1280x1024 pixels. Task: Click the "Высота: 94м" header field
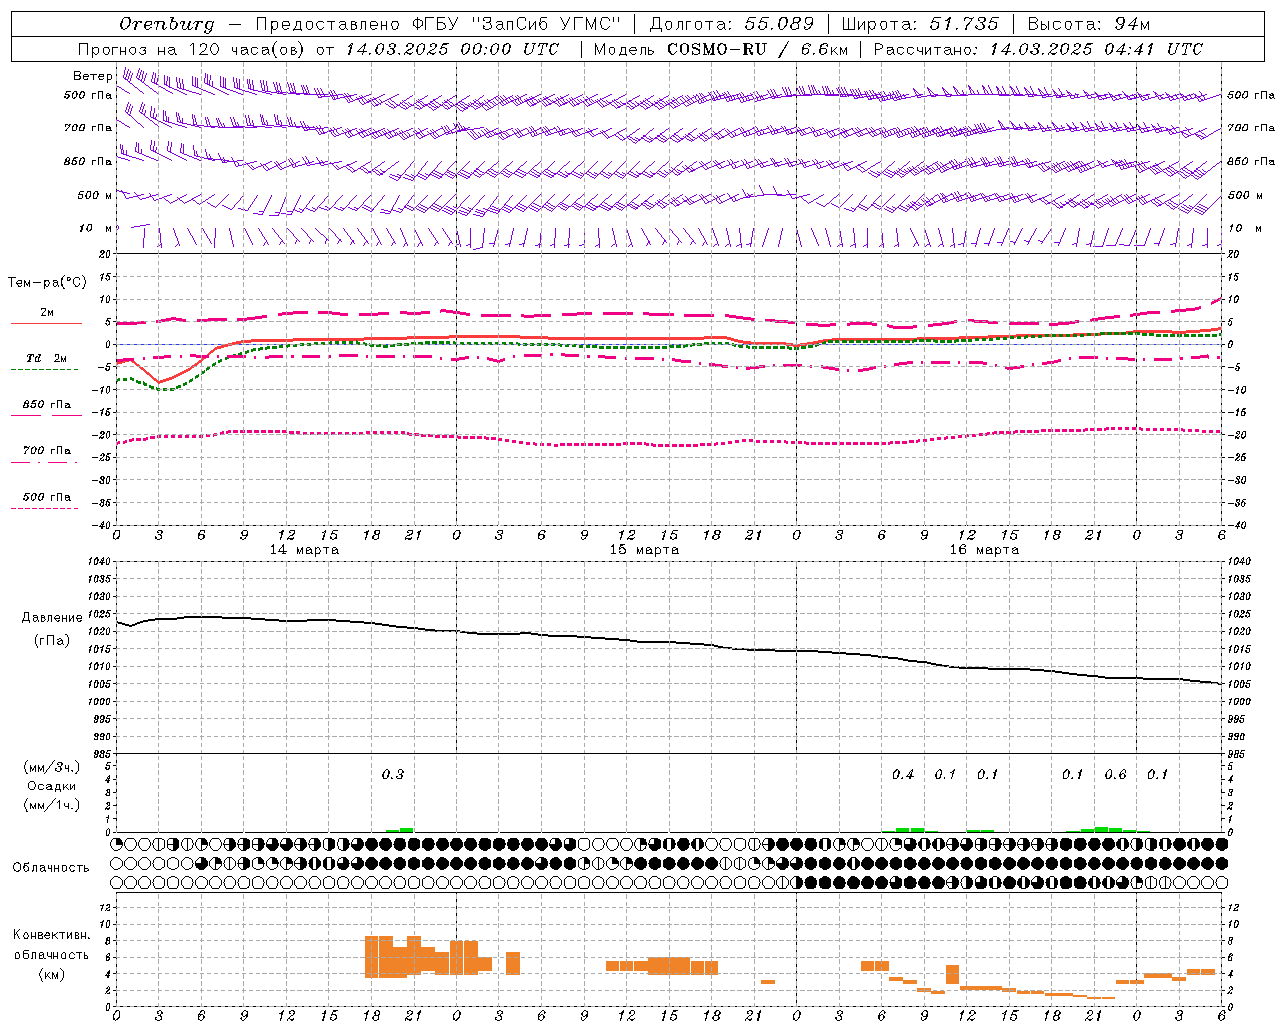[1089, 24]
